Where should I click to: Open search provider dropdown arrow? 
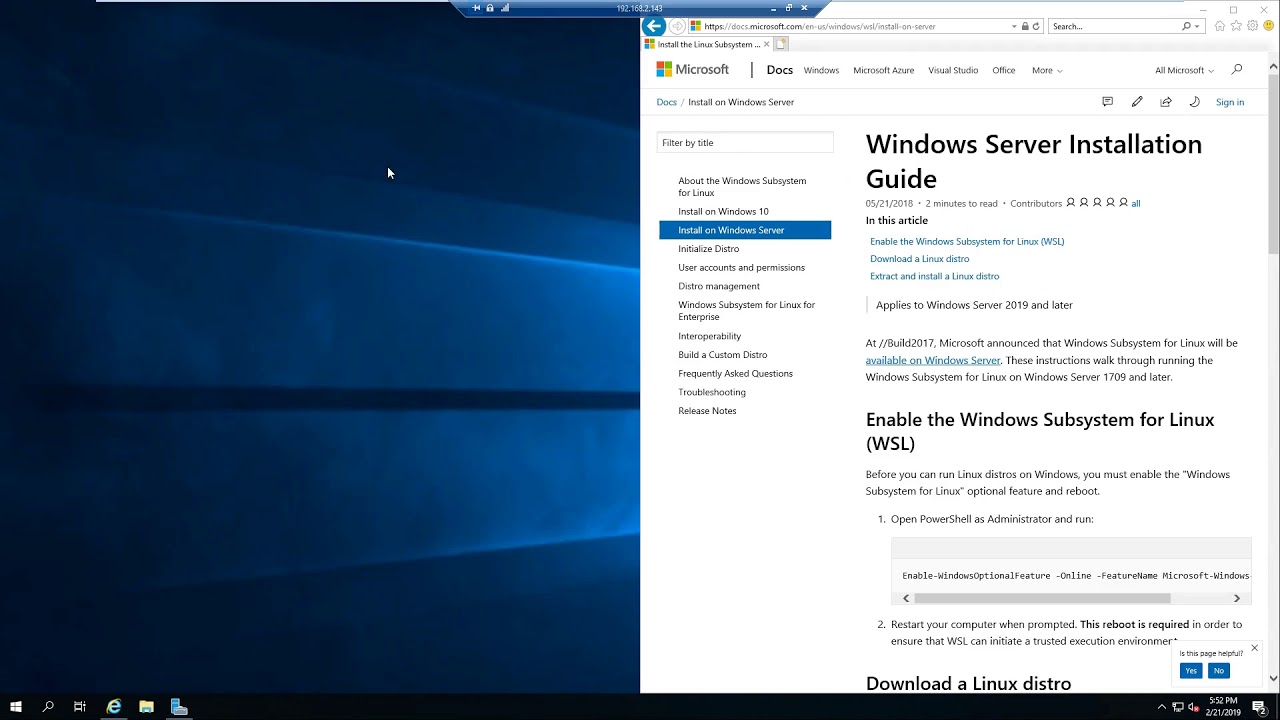click(1197, 26)
